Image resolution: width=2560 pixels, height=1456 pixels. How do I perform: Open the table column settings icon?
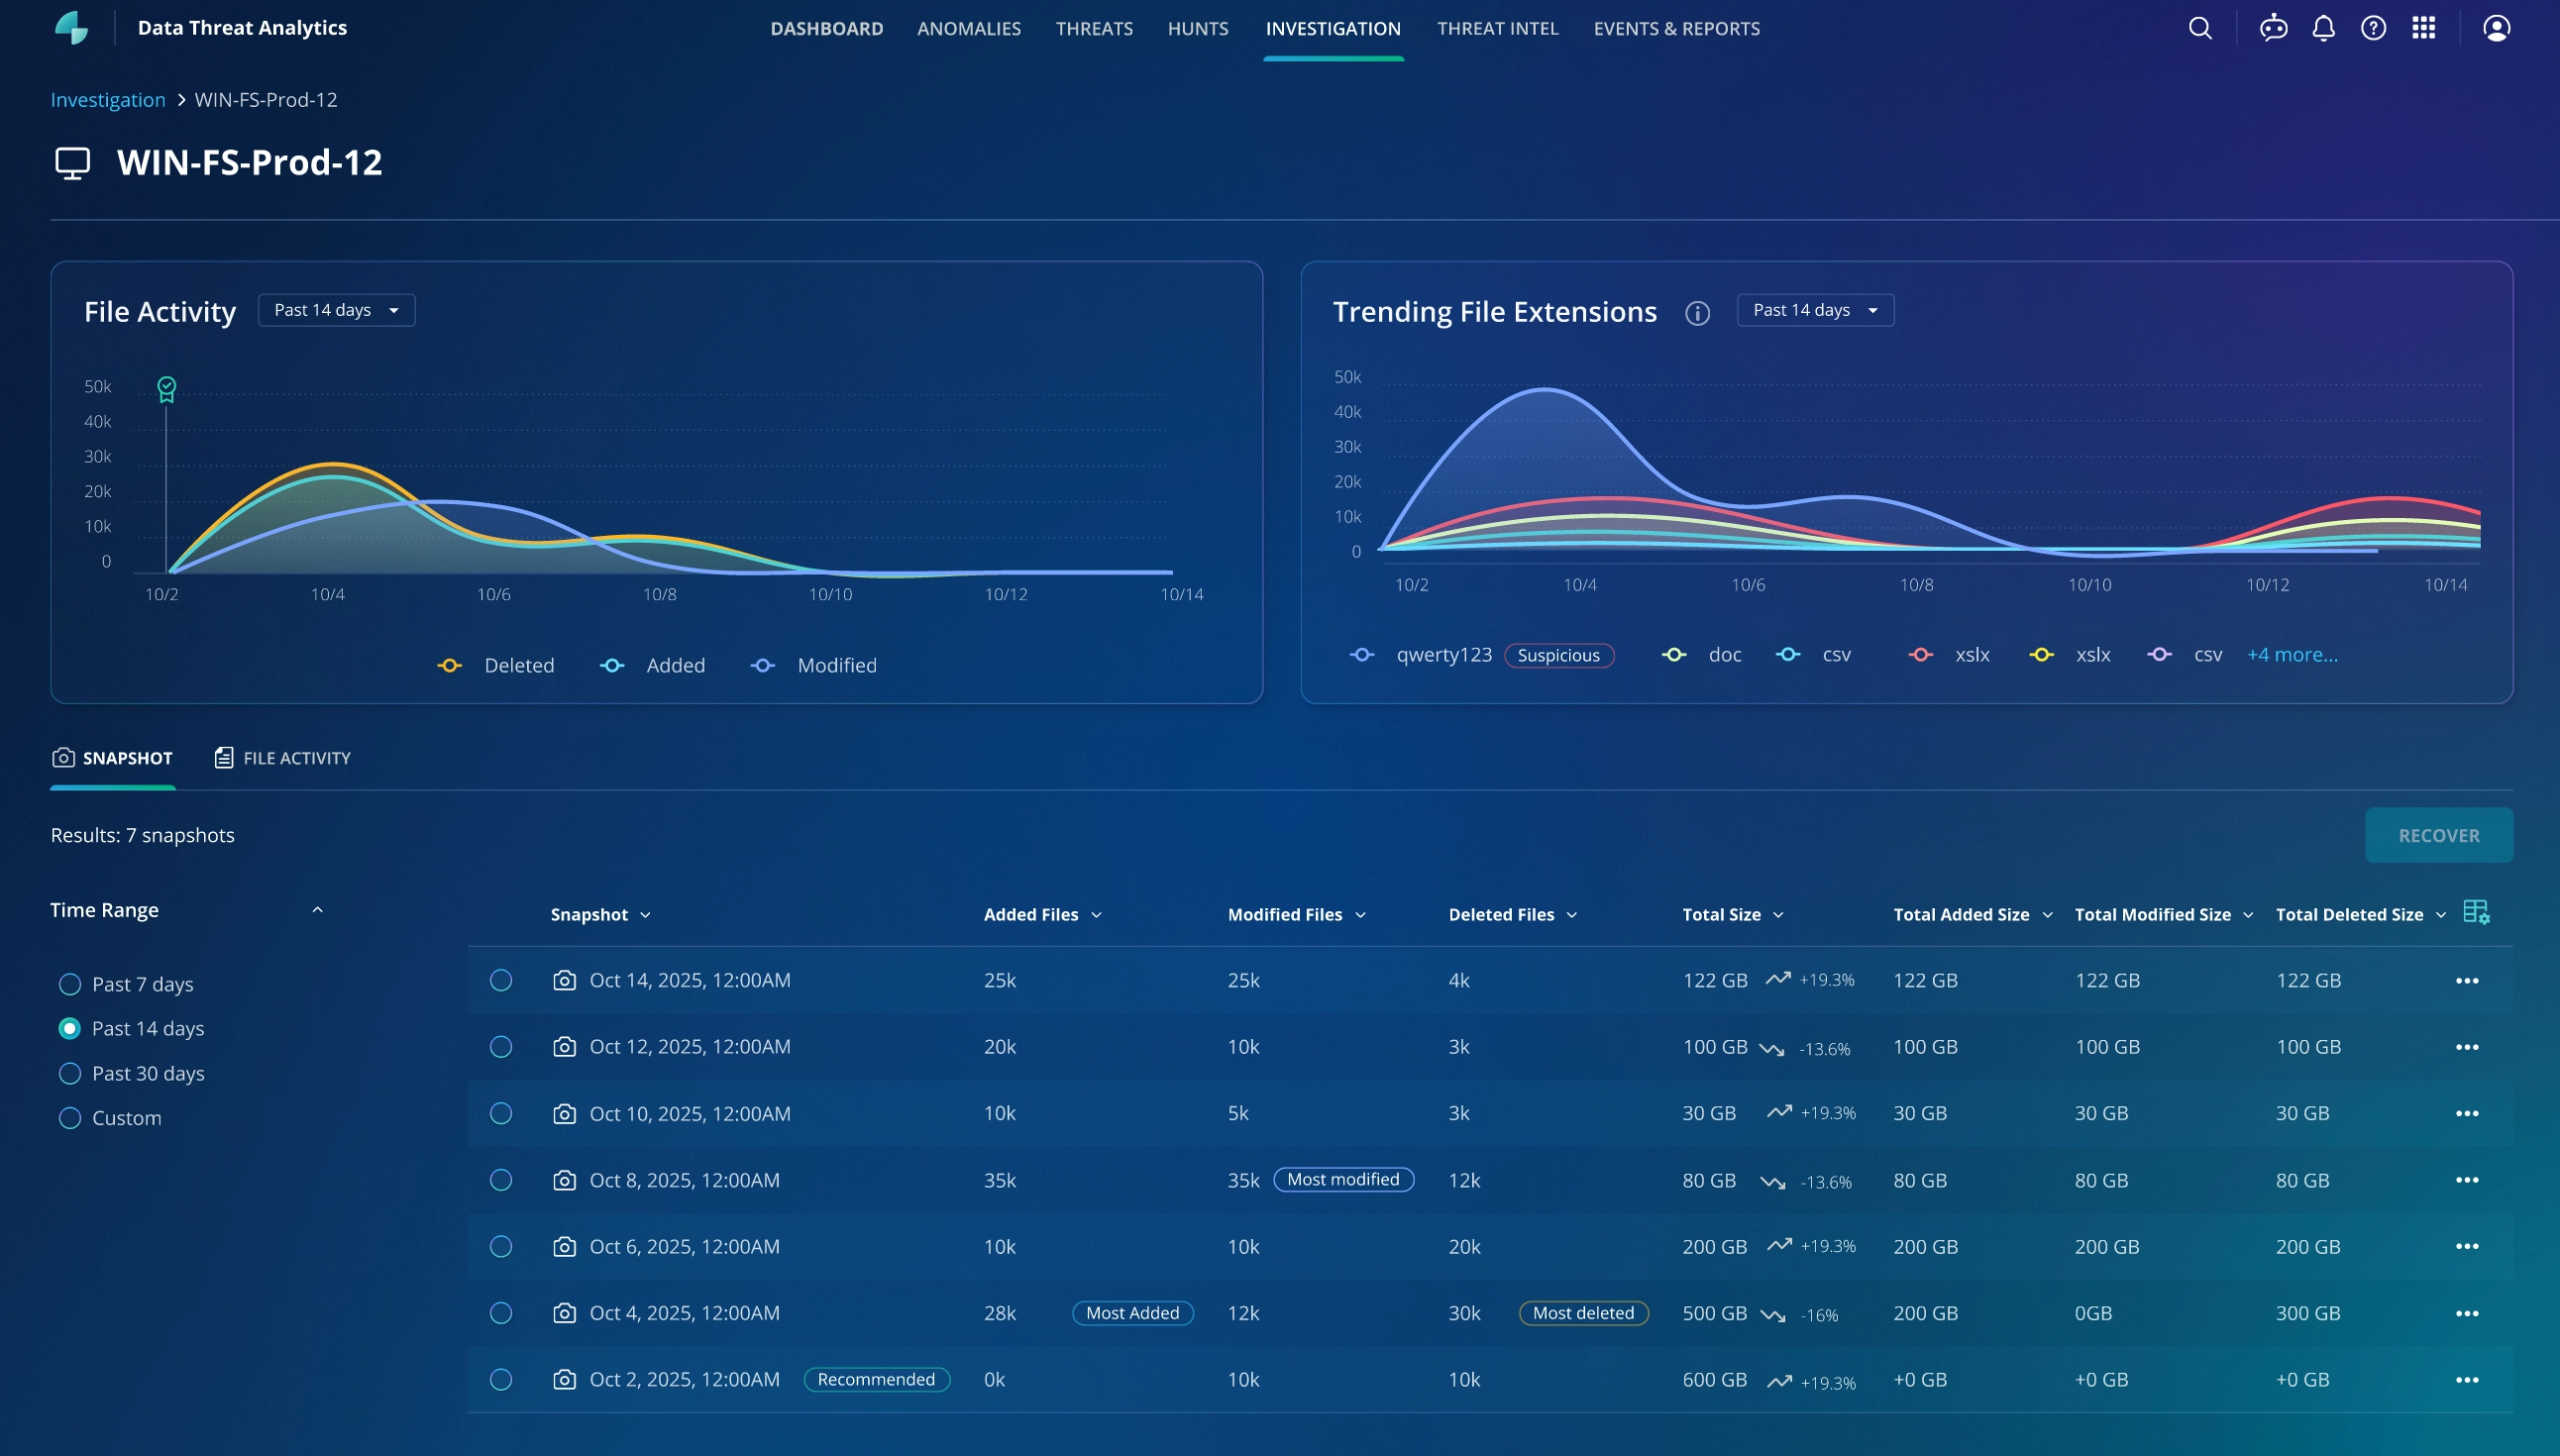(x=2475, y=912)
